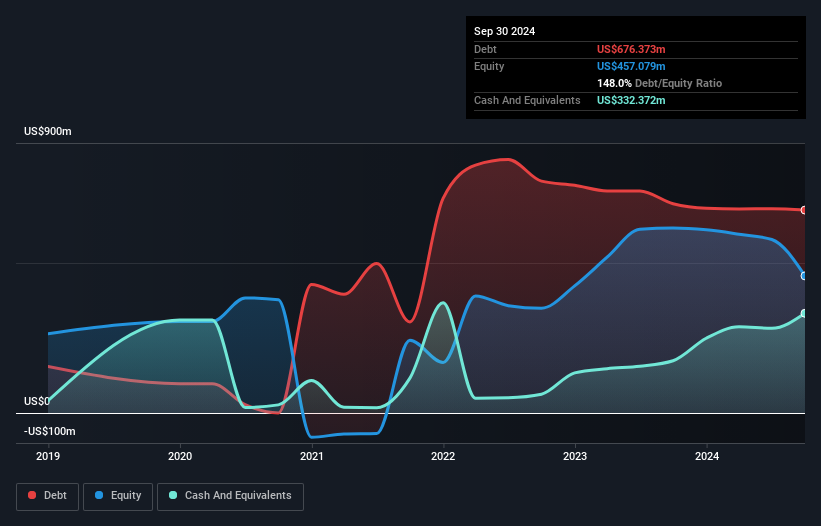This screenshot has width=821, height=526.
Task: Click the Debt label in tooltip
Action: pyautogui.click(x=485, y=49)
